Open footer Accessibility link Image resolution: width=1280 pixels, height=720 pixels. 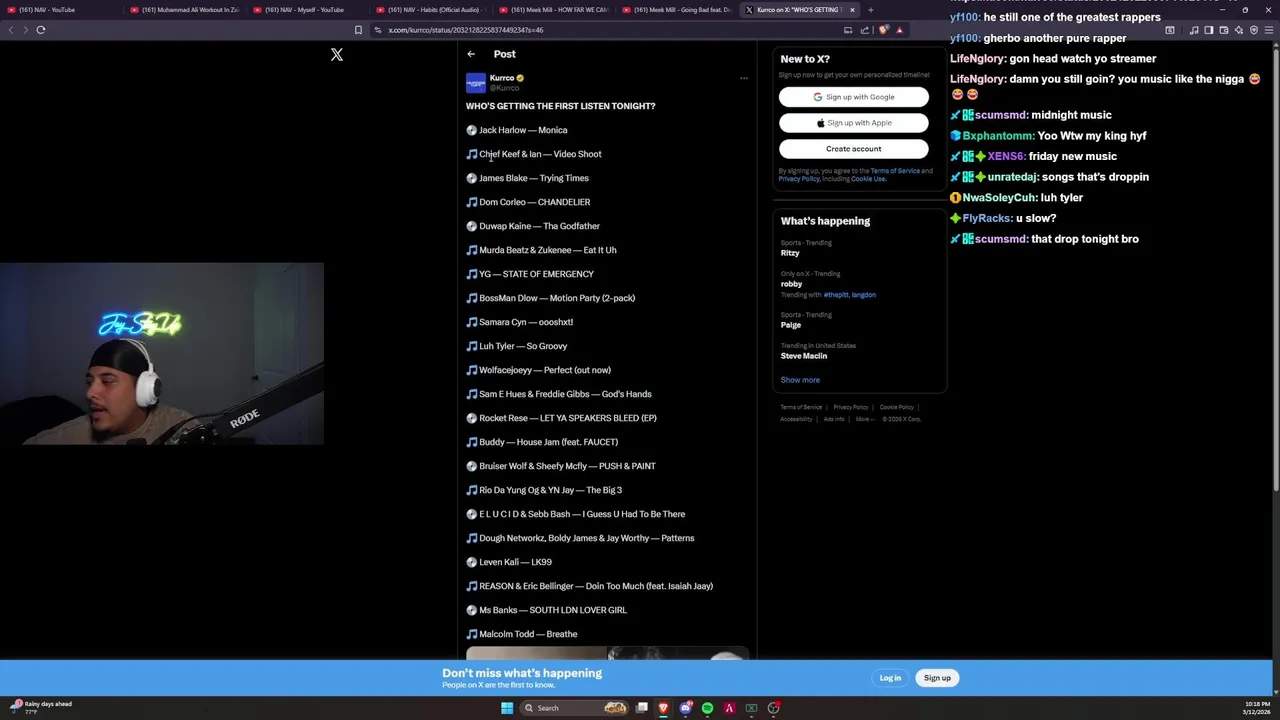pyautogui.click(x=796, y=419)
